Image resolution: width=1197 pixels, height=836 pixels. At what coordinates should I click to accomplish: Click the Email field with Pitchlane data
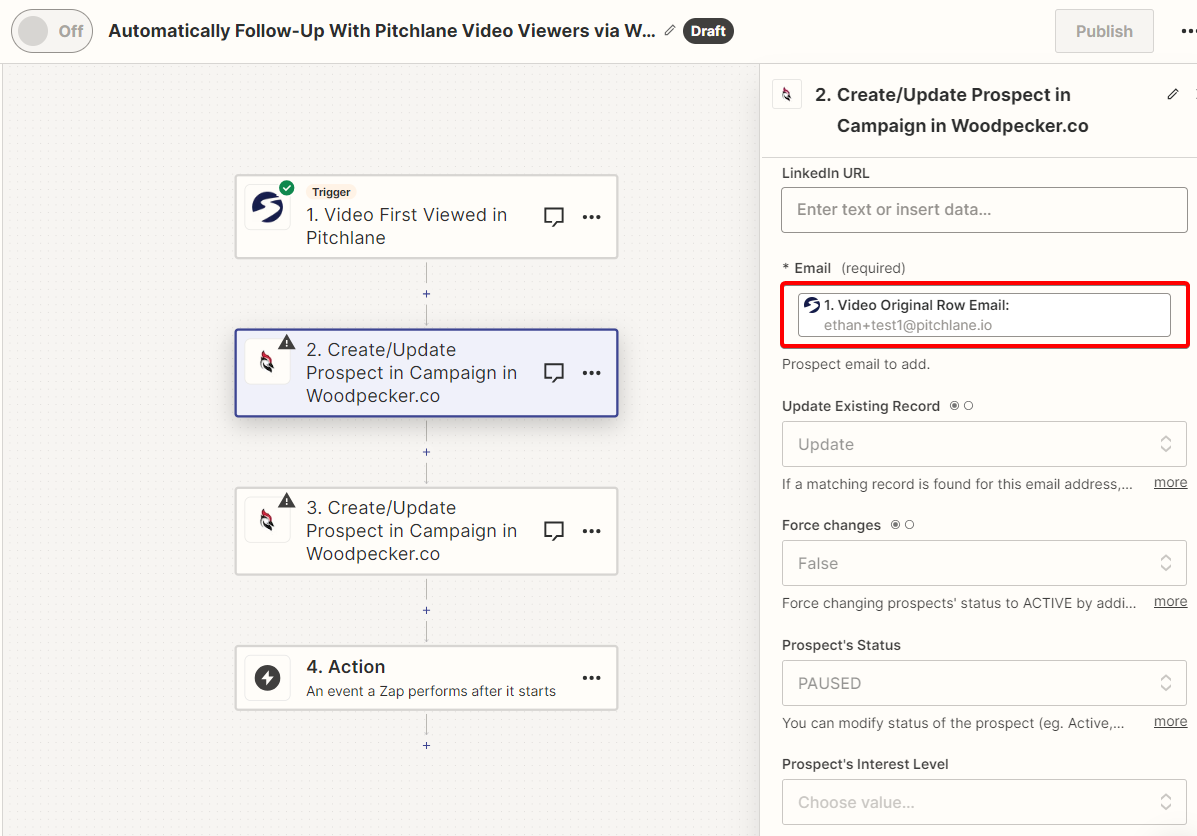coord(984,315)
